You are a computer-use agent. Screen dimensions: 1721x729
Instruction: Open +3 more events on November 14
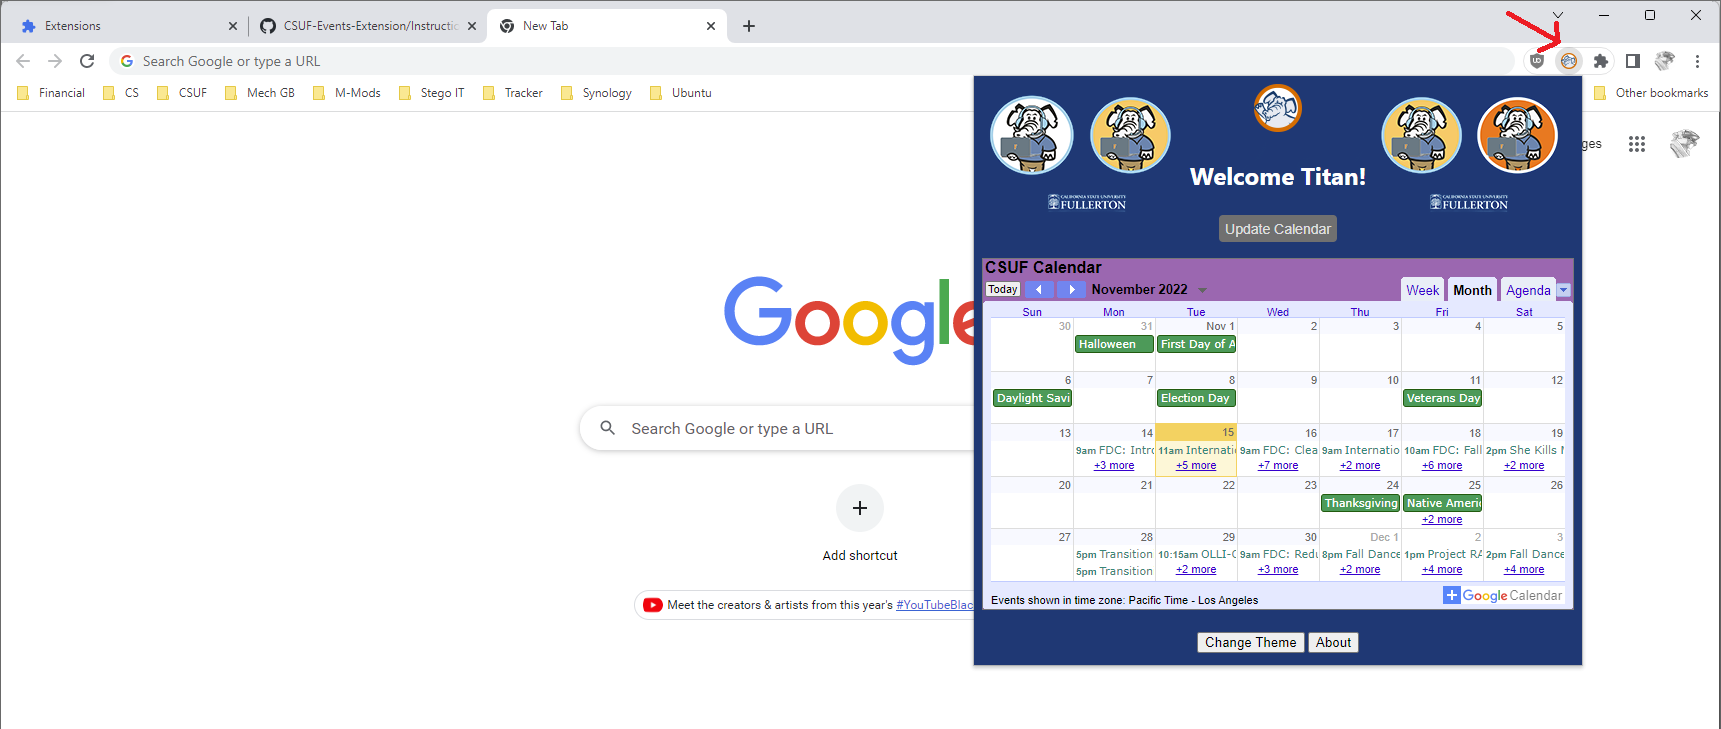[x=1114, y=466]
